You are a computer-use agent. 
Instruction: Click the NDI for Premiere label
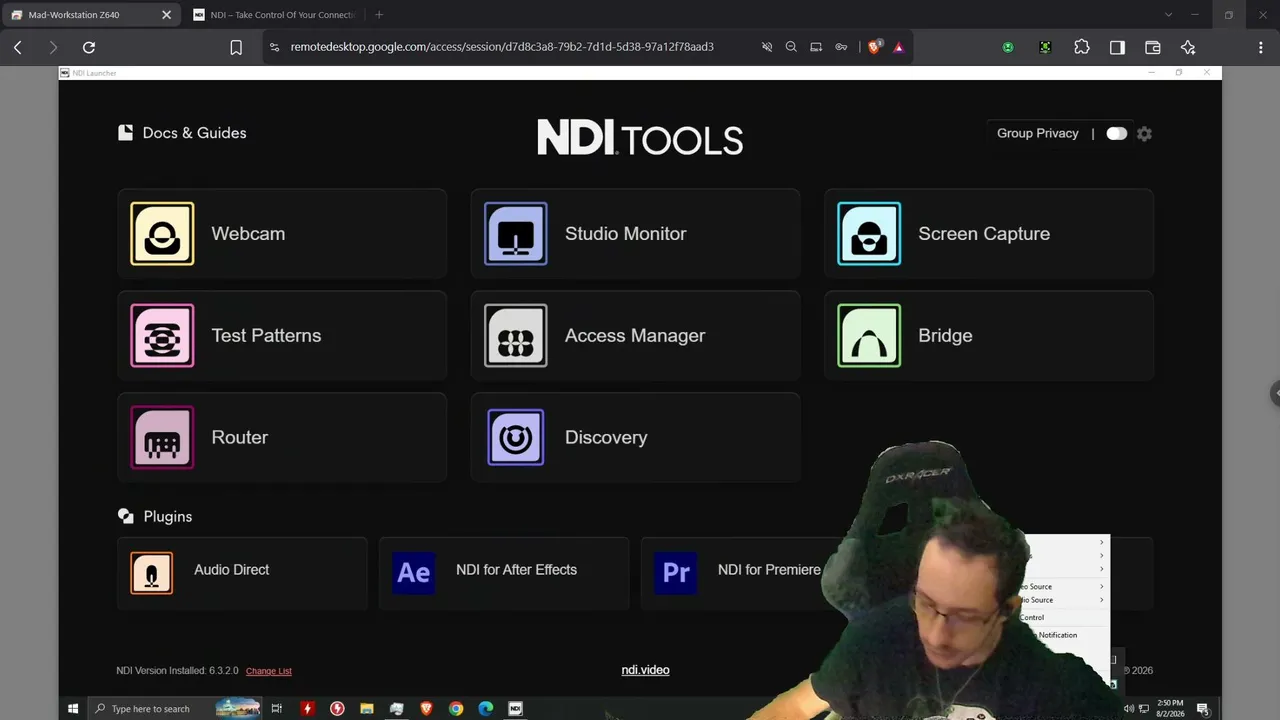(x=769, y=570)
